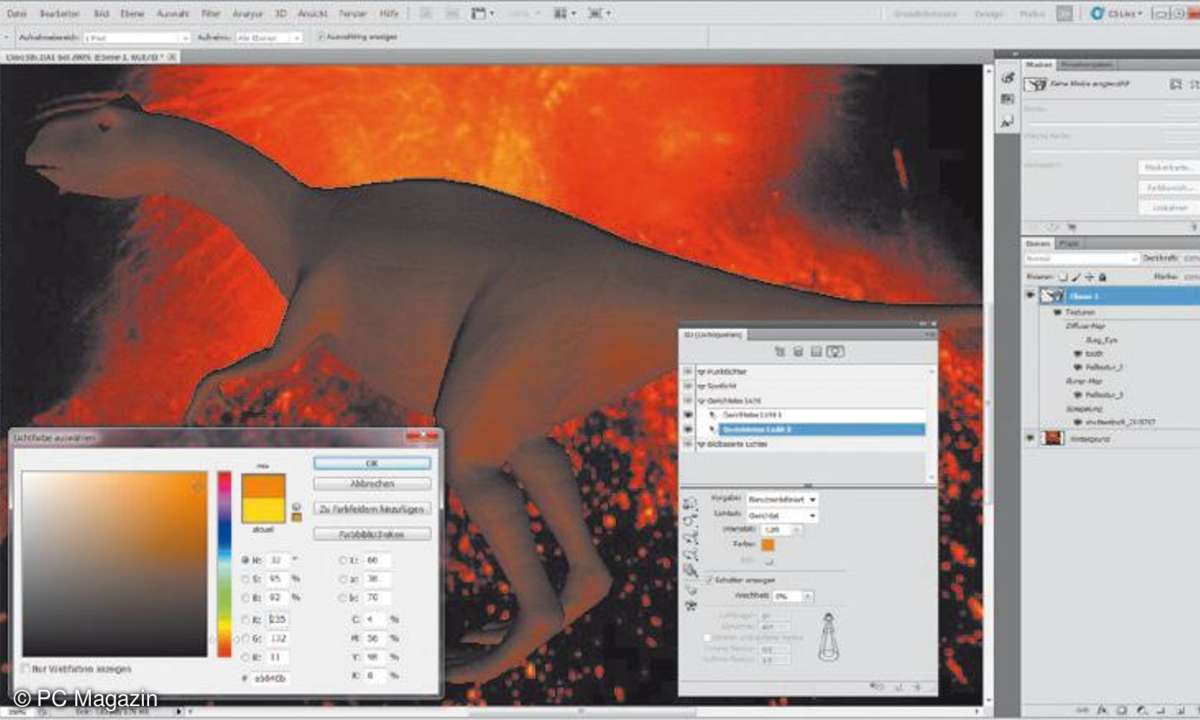The width and height of the screenshot is (1200, 720).
Task: Click the hue spectrum slider bar
Action: click(x=224, y=564)
